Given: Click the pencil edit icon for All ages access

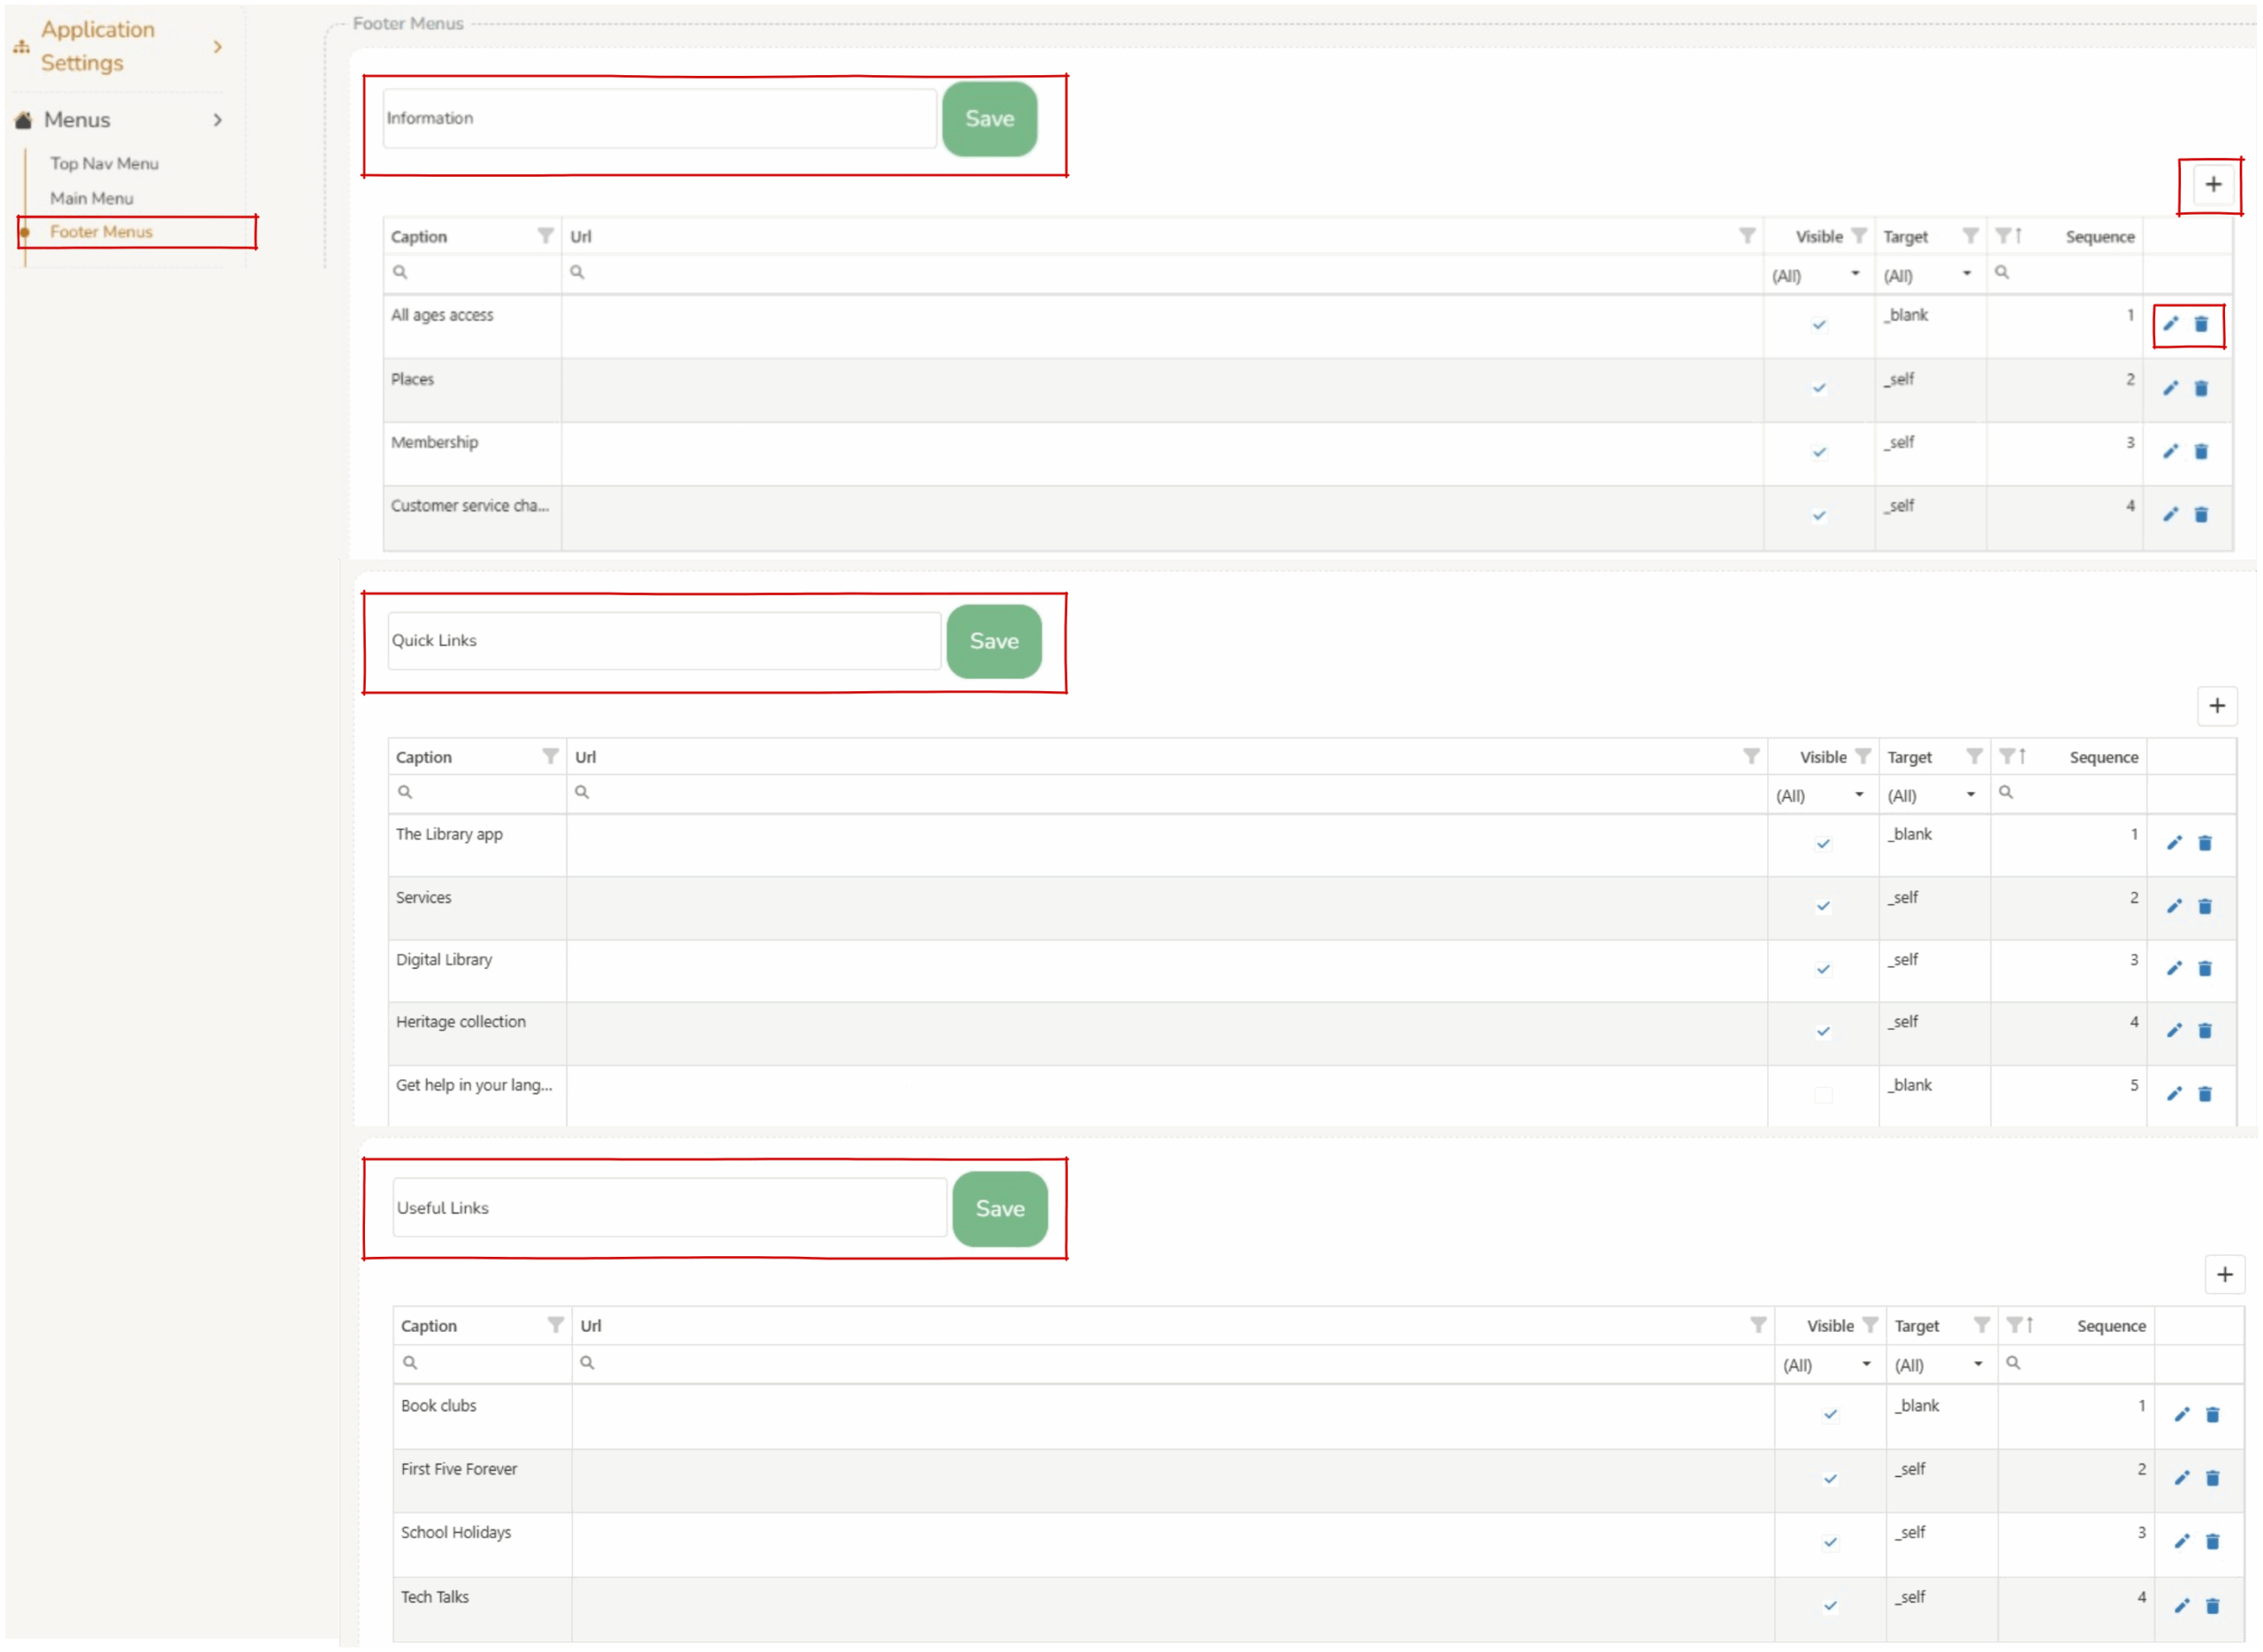Looking at the screenshot, I should (2169, 324).
